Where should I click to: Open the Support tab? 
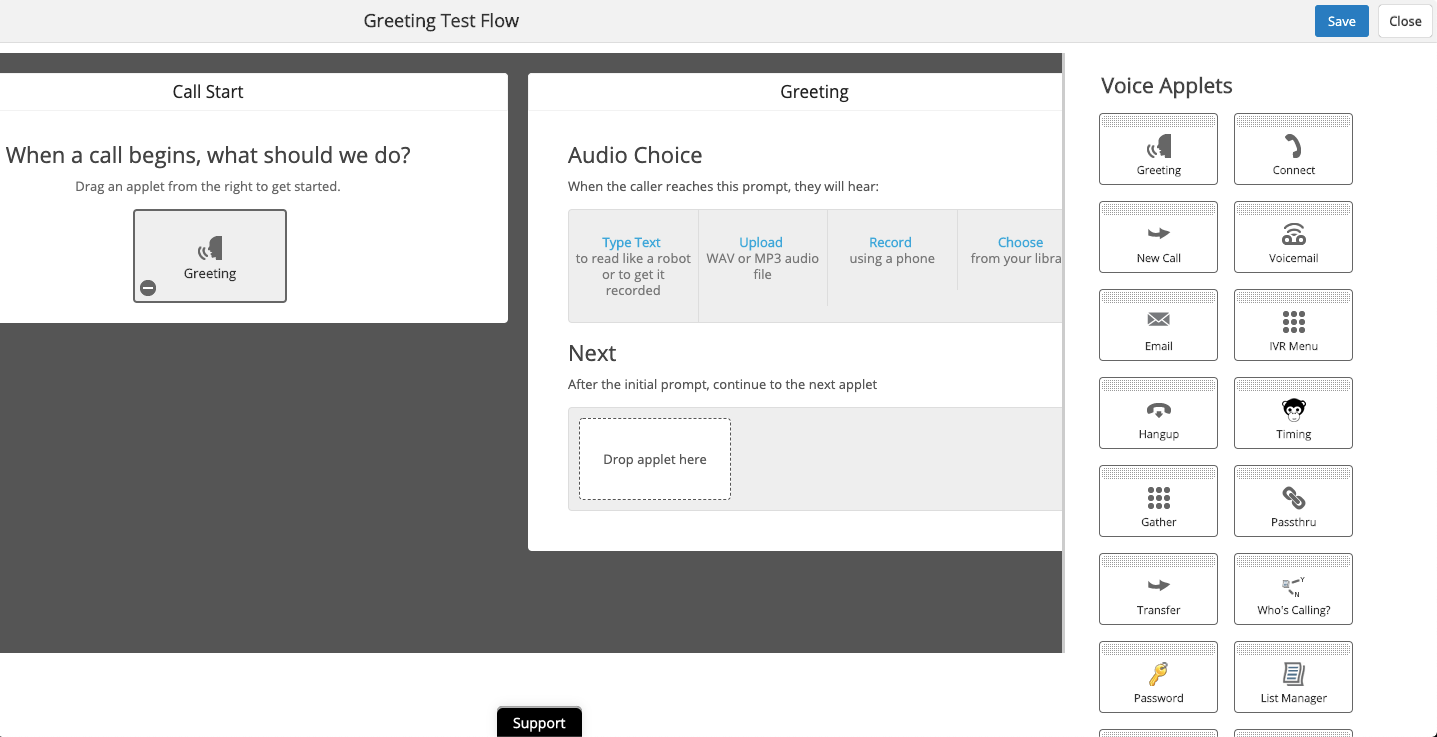[539, 722]
